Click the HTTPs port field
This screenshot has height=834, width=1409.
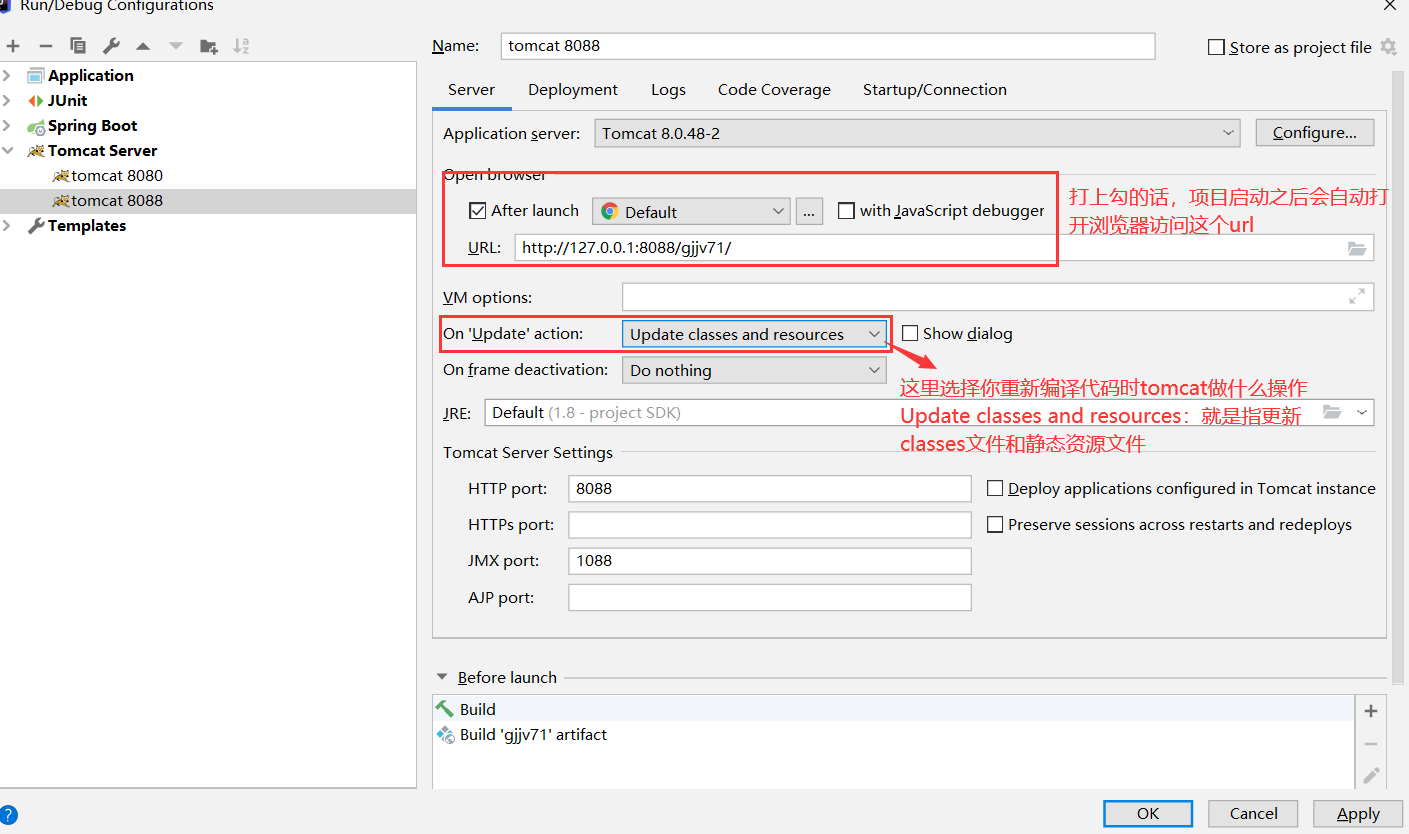click(770, 524)
